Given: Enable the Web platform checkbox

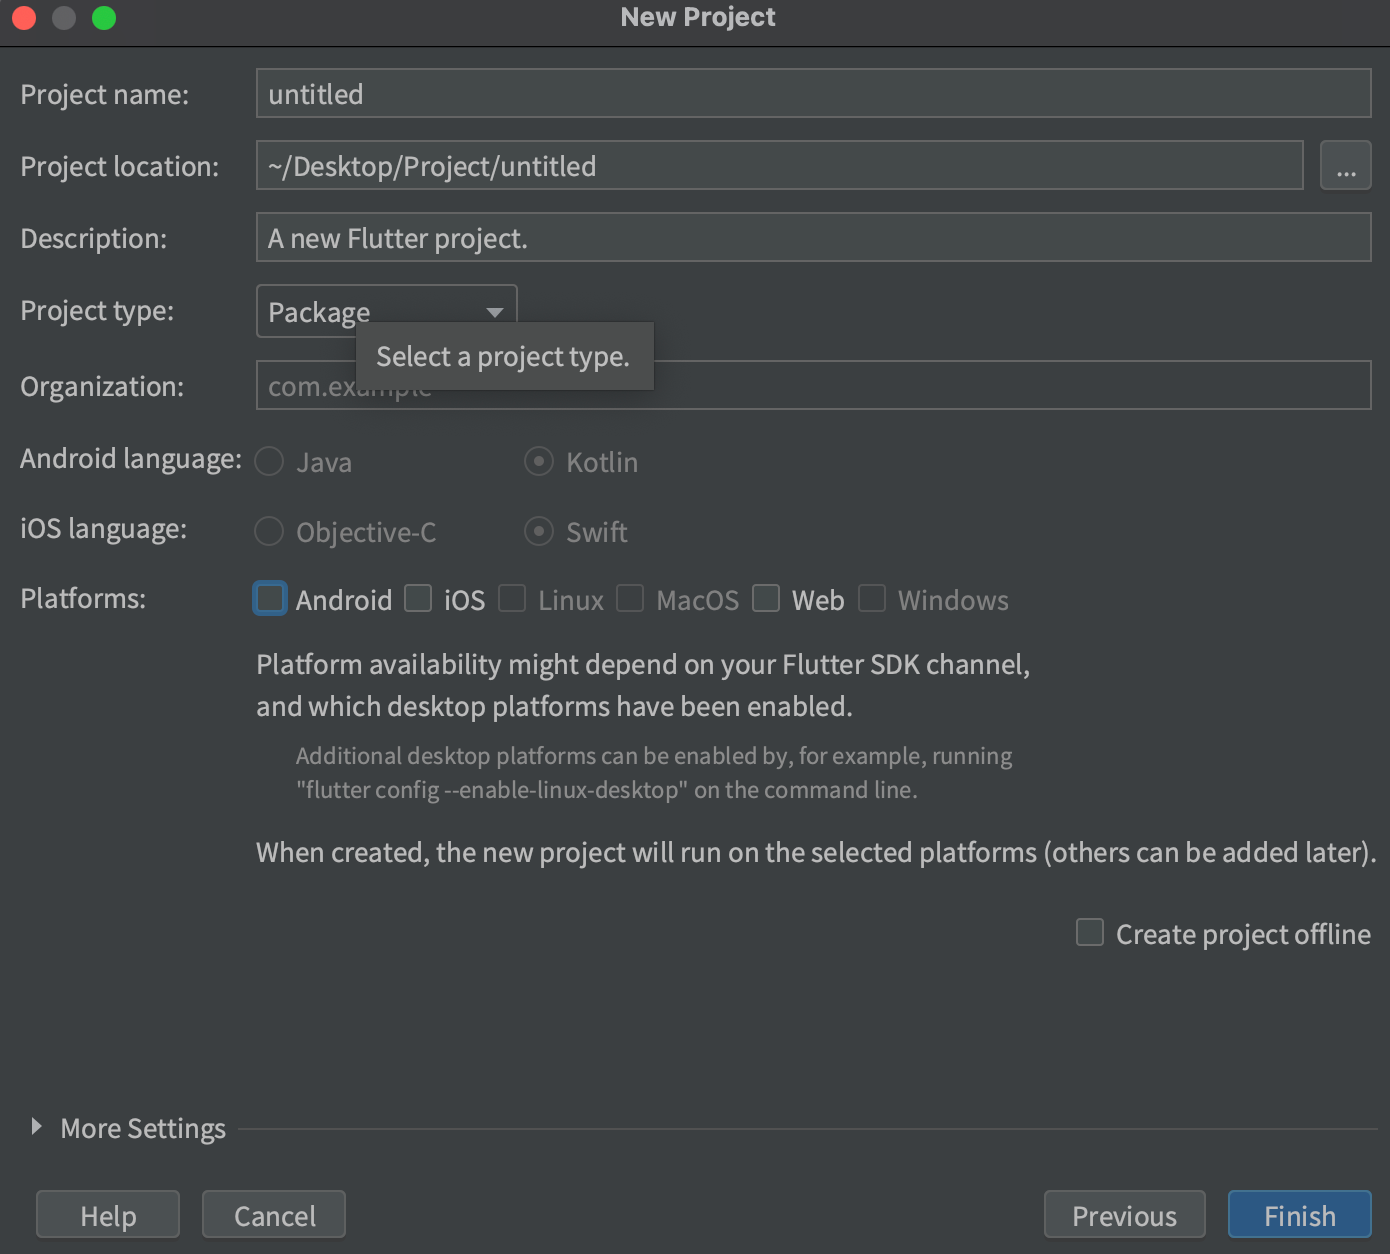Looking at the screenshot, I should (766, 598).
